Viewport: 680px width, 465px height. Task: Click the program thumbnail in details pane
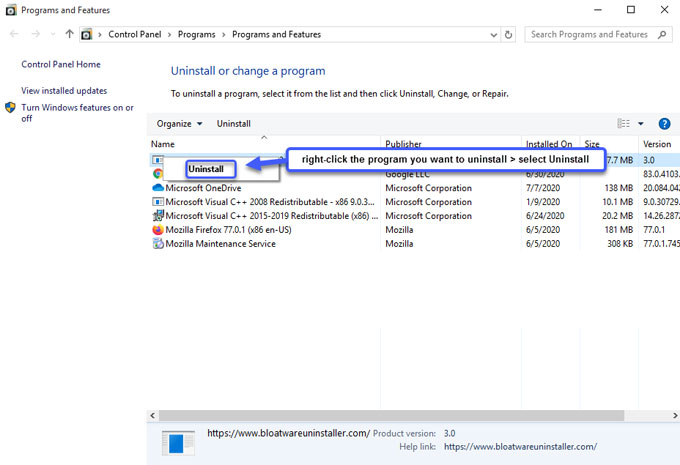[178, 442]
